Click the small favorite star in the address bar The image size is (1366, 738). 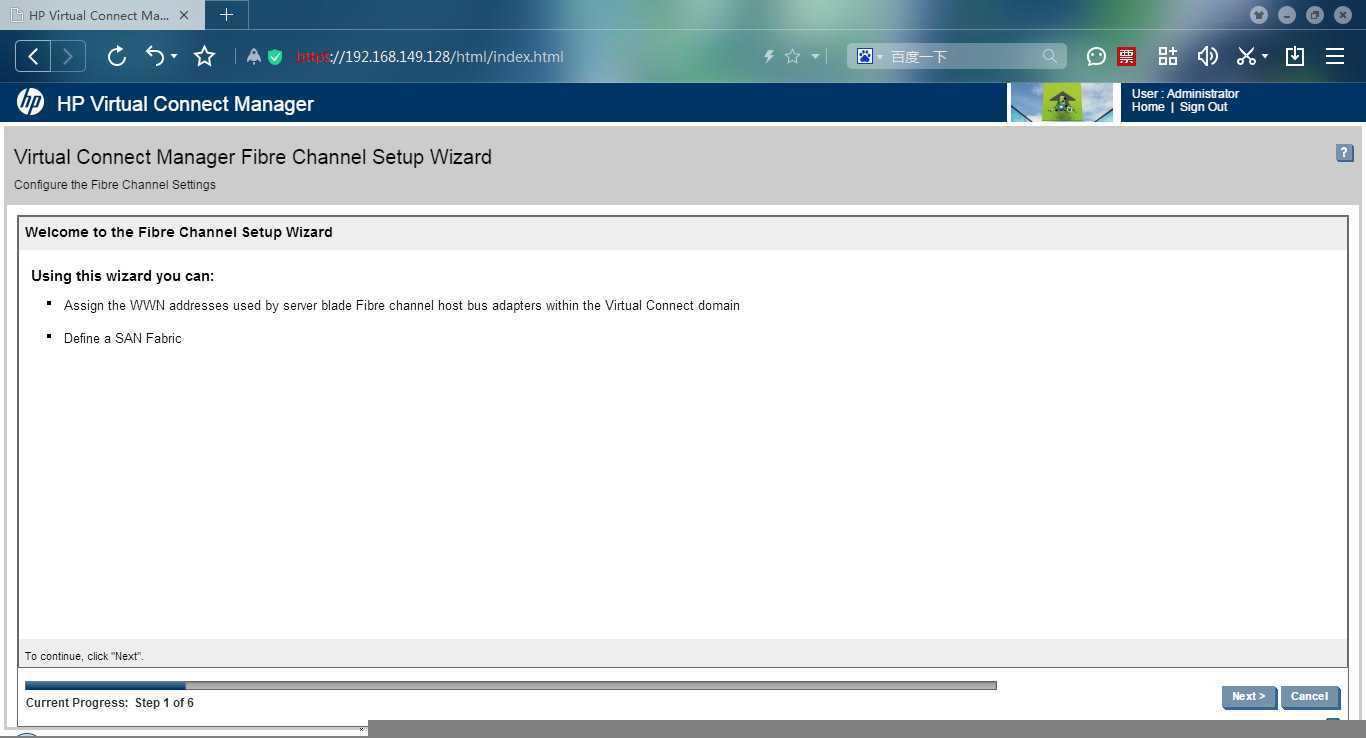coord(792,57)
